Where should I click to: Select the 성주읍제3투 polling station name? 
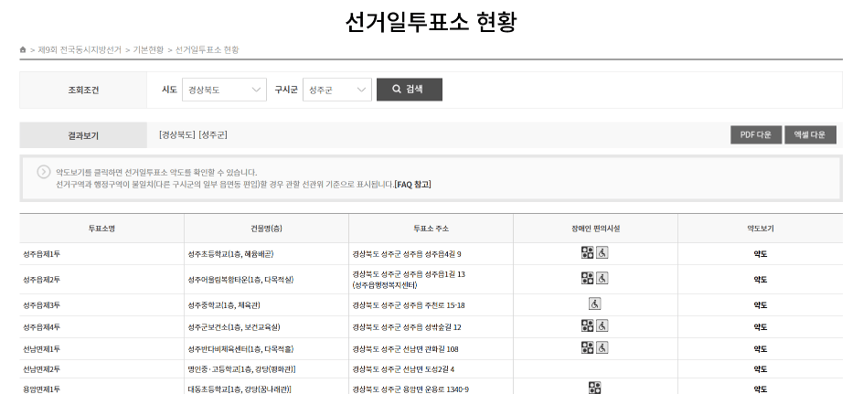tap(42, 305)
